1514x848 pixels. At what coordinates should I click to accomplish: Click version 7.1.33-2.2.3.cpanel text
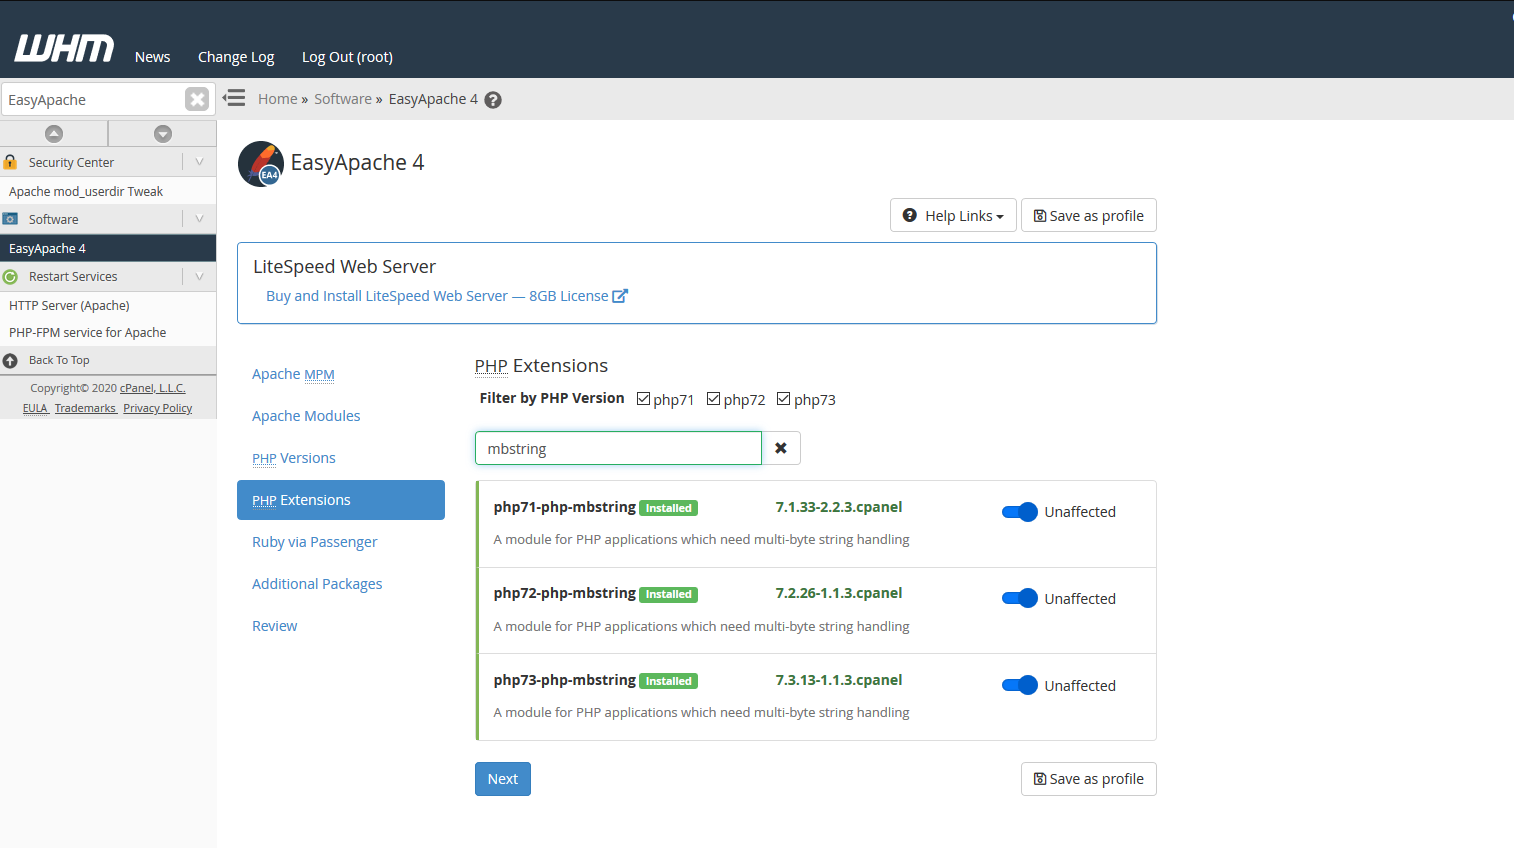coord(839,507)
